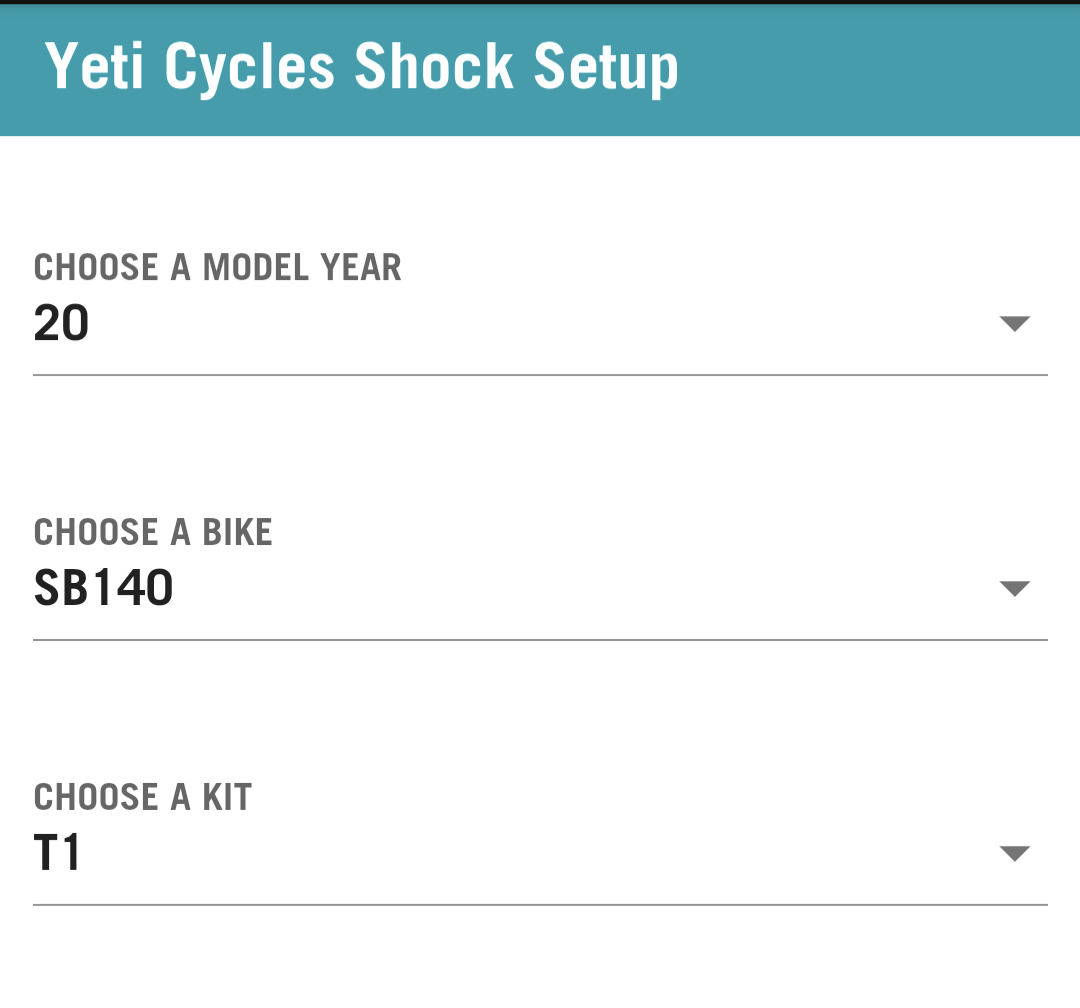This screenshot has width=1080, height=1008.
Task: Click the Yeti Cycles Shock Setup title
Action: tap(362, 68)
